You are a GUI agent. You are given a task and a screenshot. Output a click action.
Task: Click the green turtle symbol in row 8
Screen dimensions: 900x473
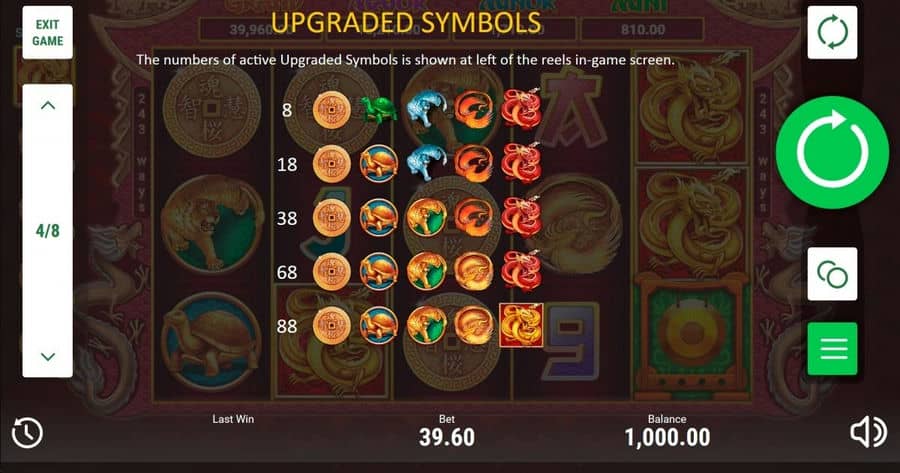(x=379, y=110)
